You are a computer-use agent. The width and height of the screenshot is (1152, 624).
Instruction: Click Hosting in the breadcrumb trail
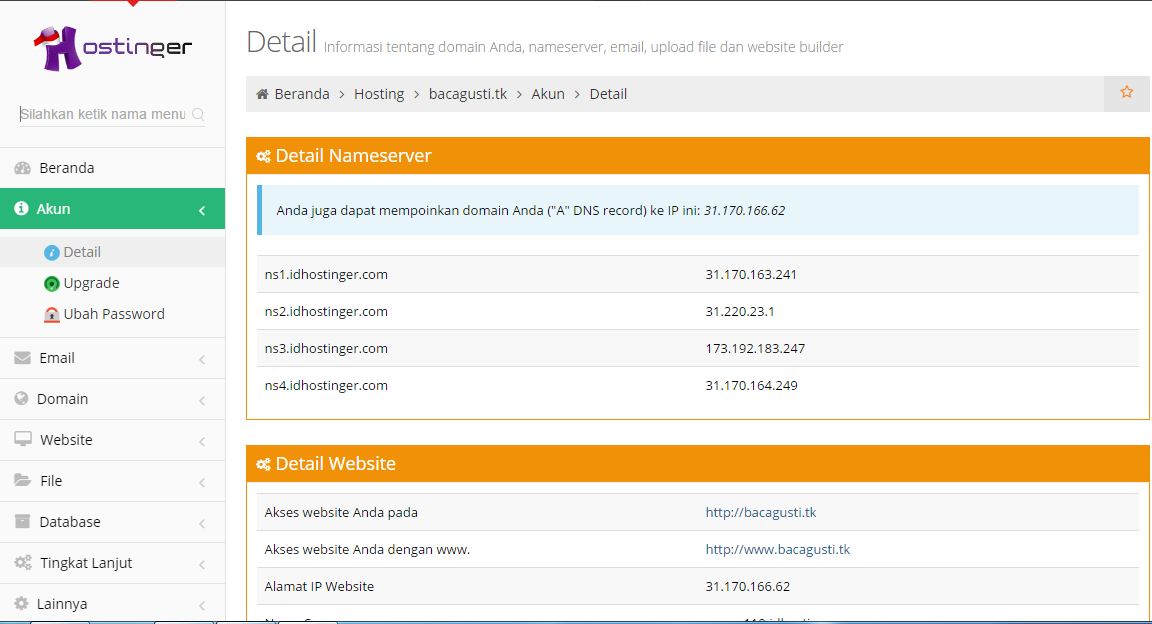pyautogui.click(x=379, y=93)
